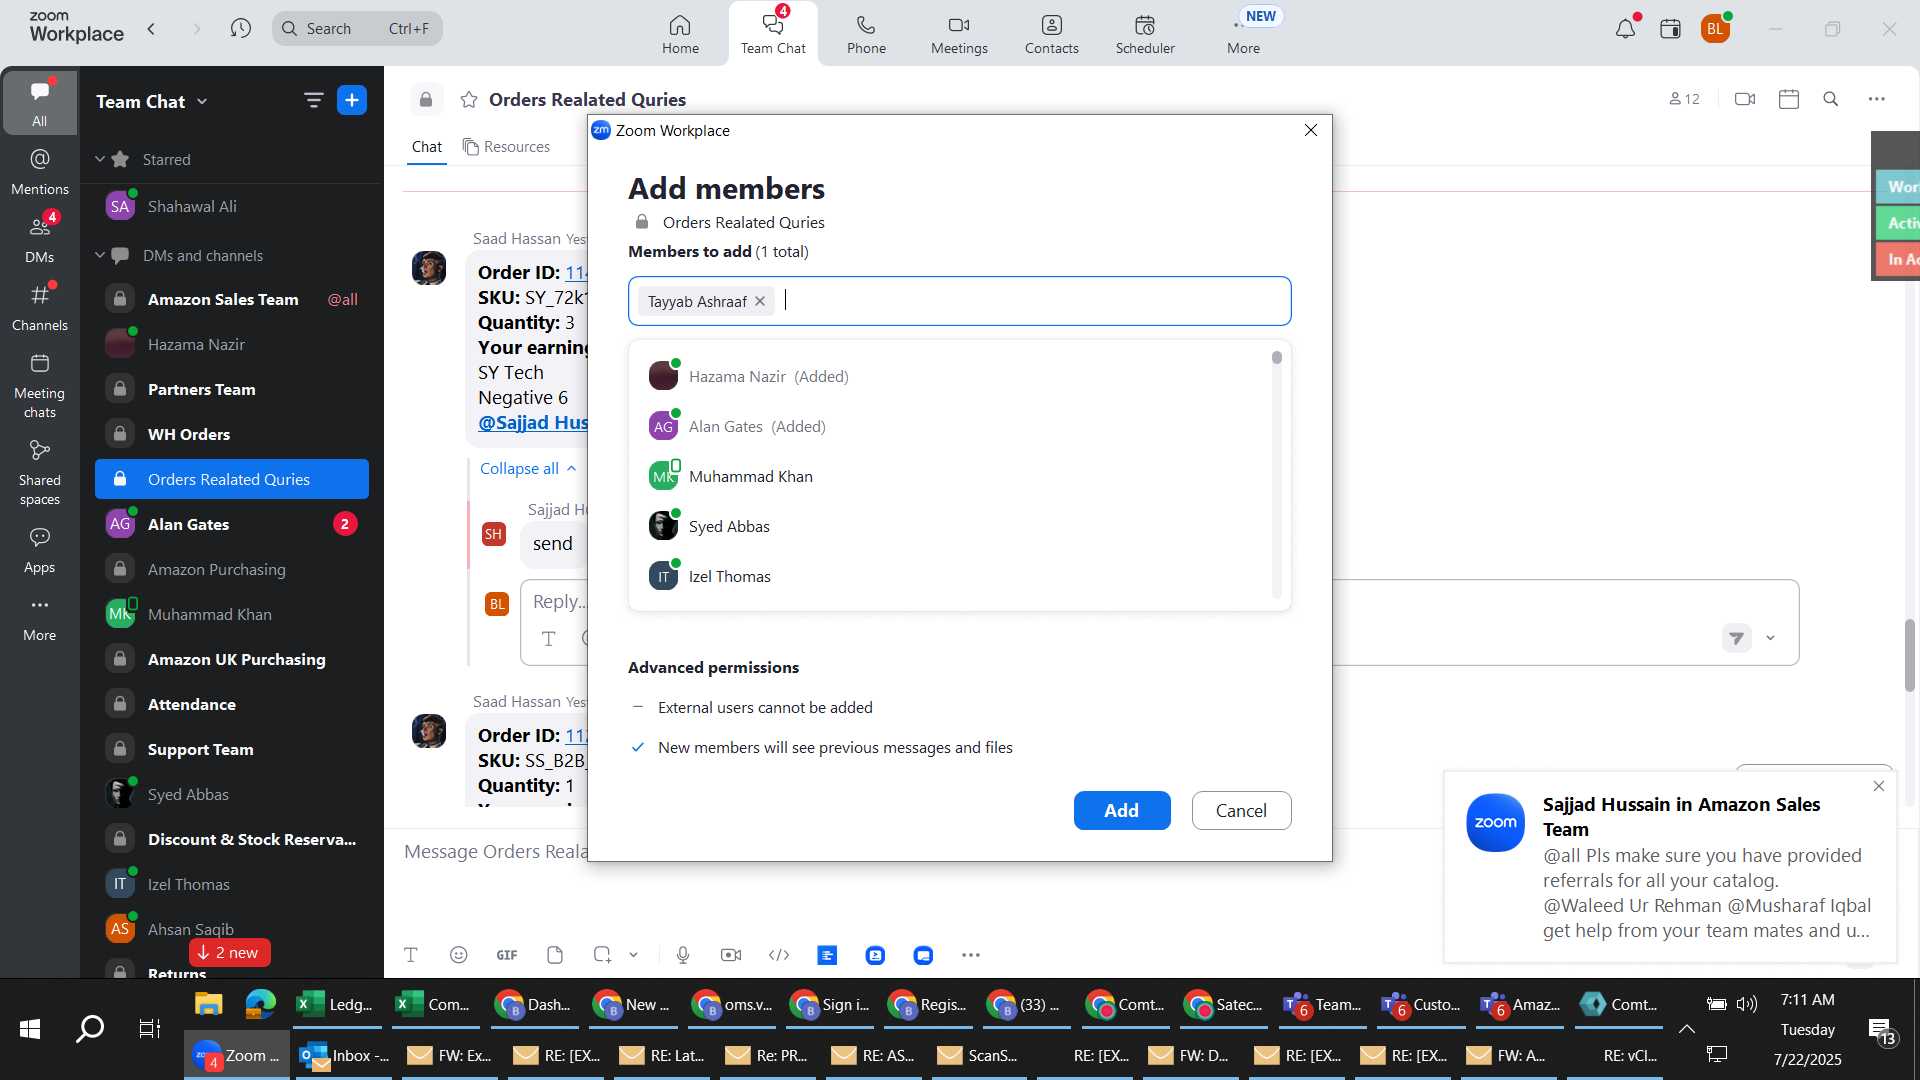Open Shahawal Ali chat

[x=232, y=206]
